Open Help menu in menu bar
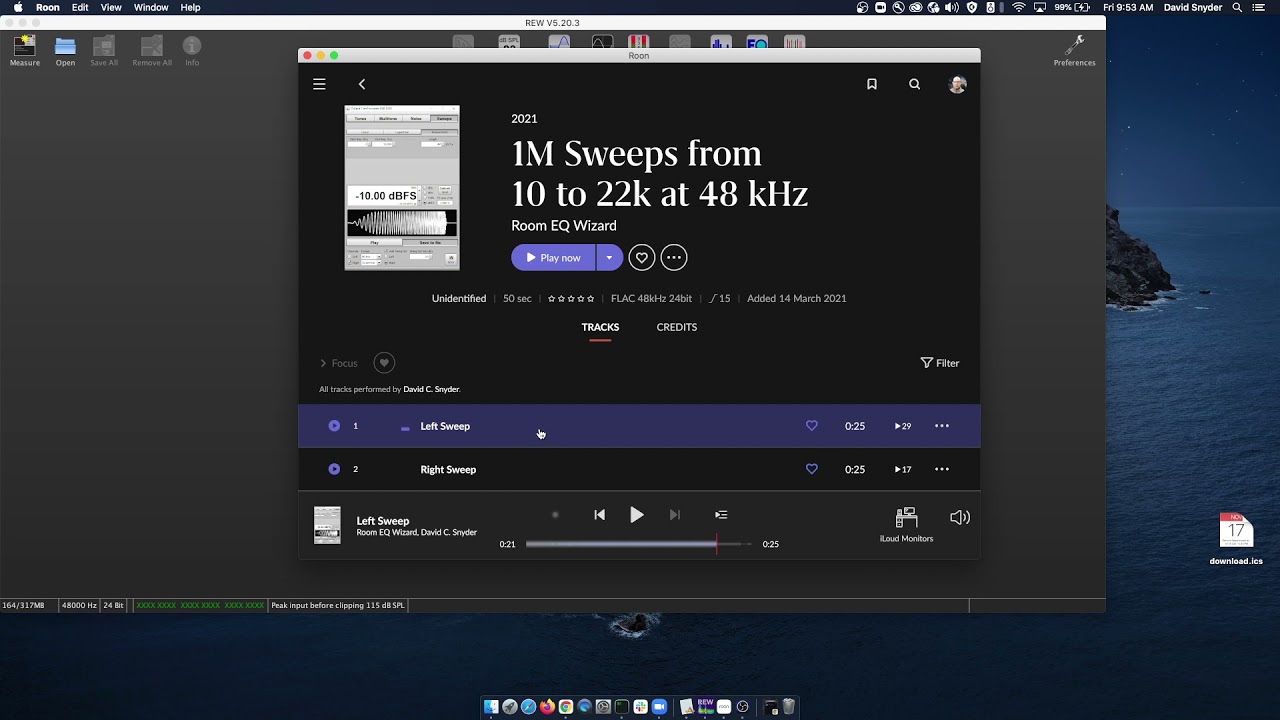This screenshot has width=1280, height=720. (190, 7)
